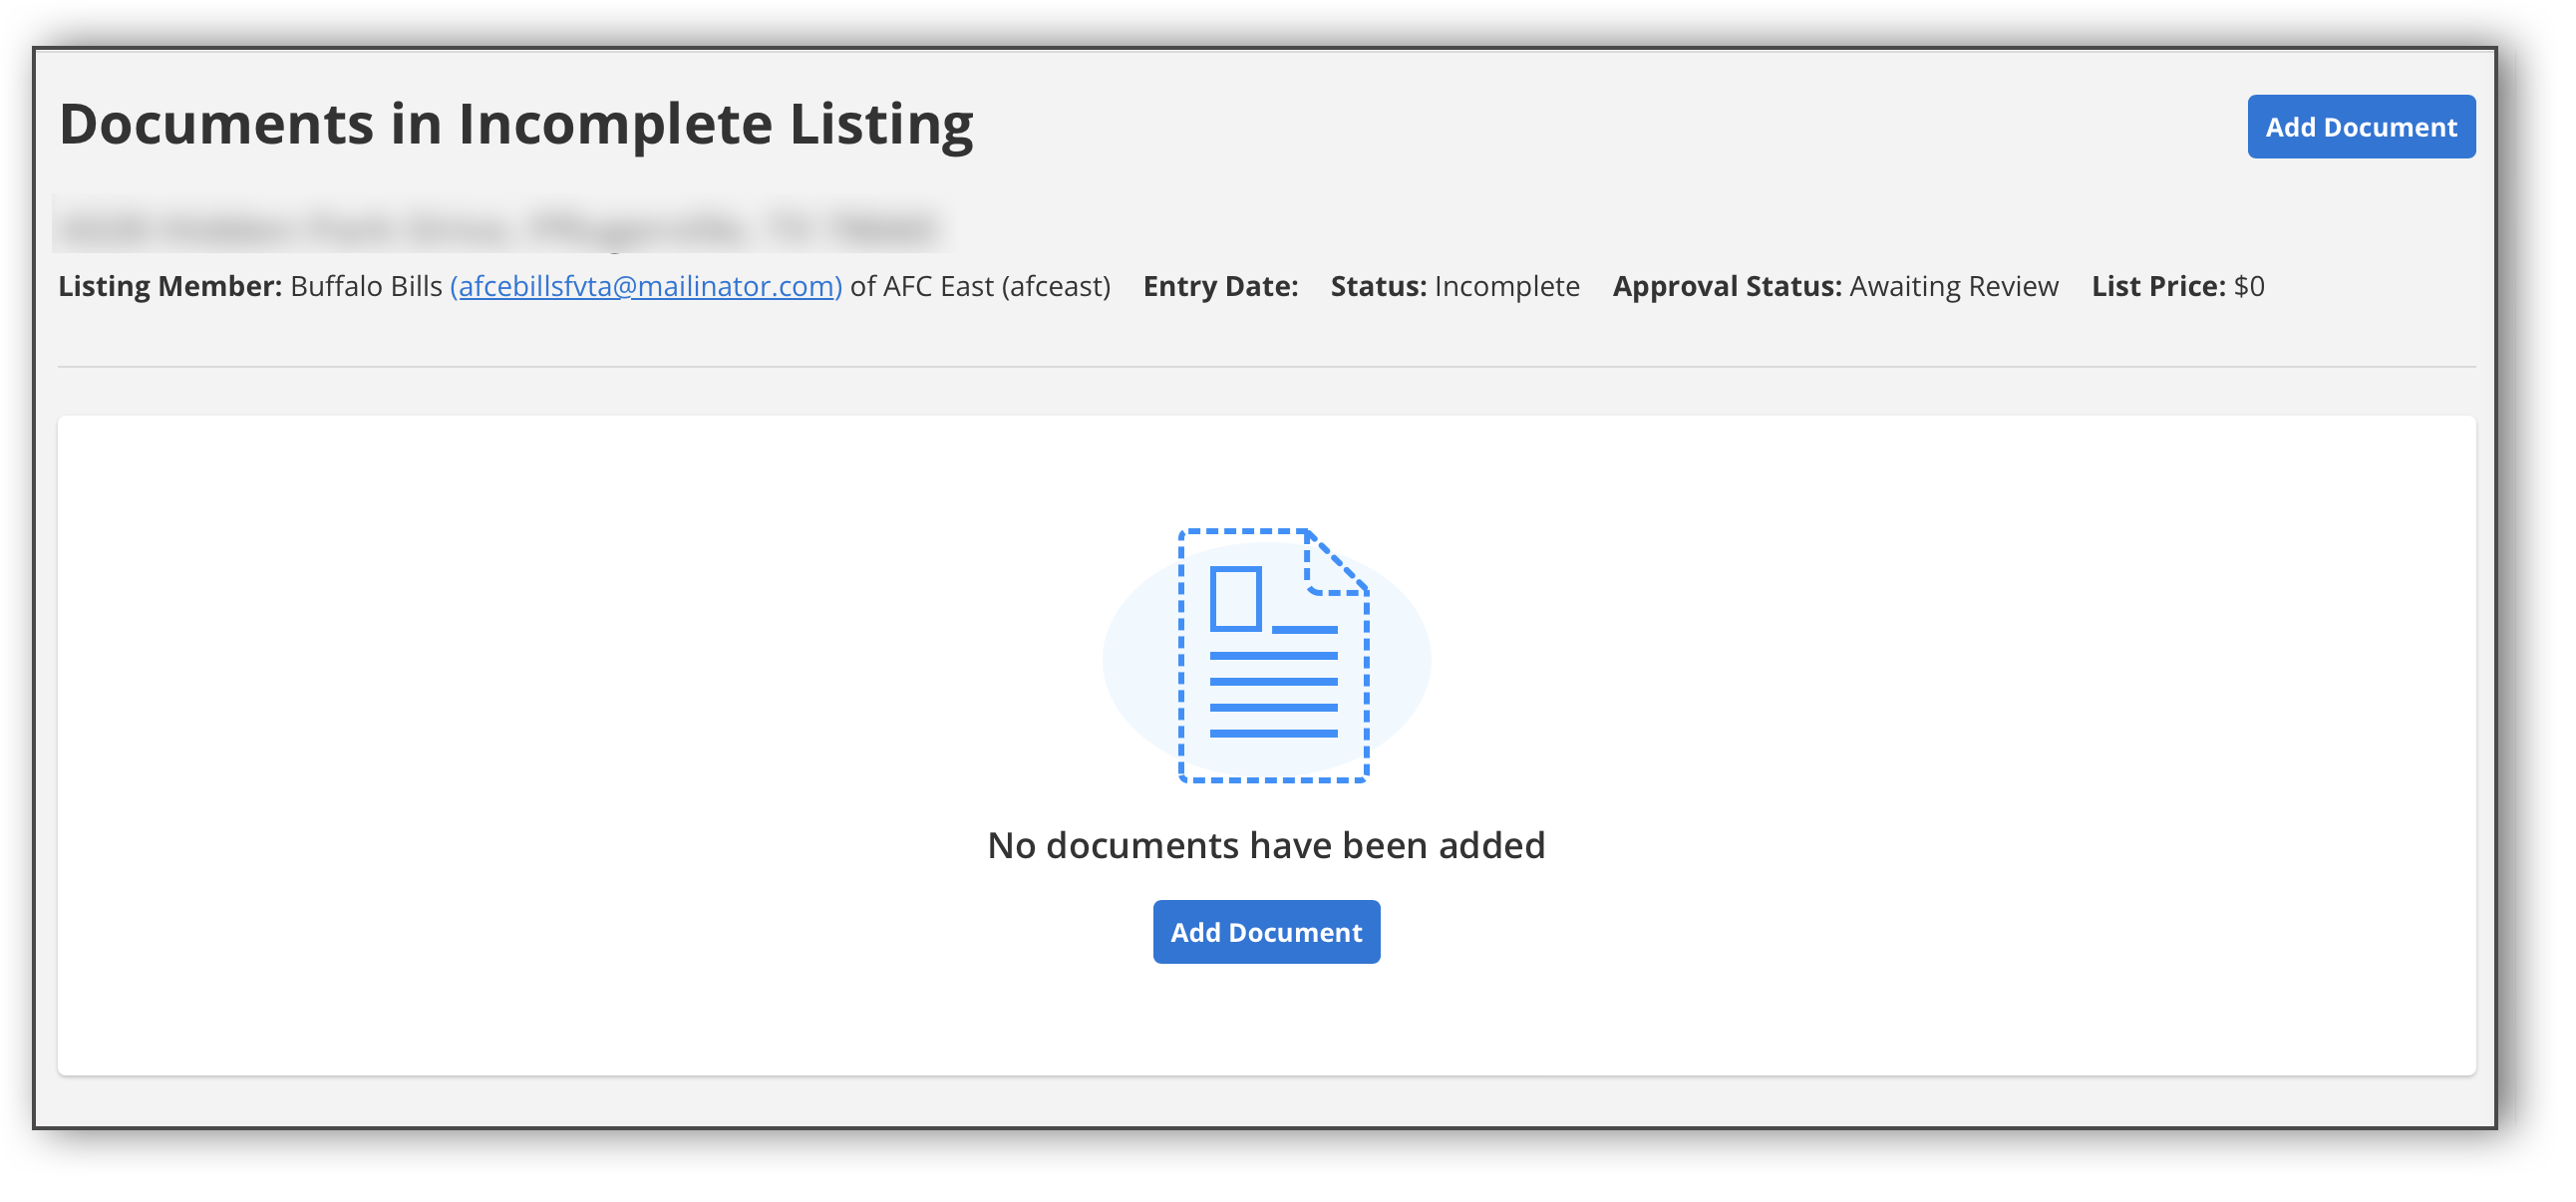Image resolution: width=2576 pixels, height=1202 pixels.
Task: Click the 'List Price:' label
Action: tap(2159, 286)
